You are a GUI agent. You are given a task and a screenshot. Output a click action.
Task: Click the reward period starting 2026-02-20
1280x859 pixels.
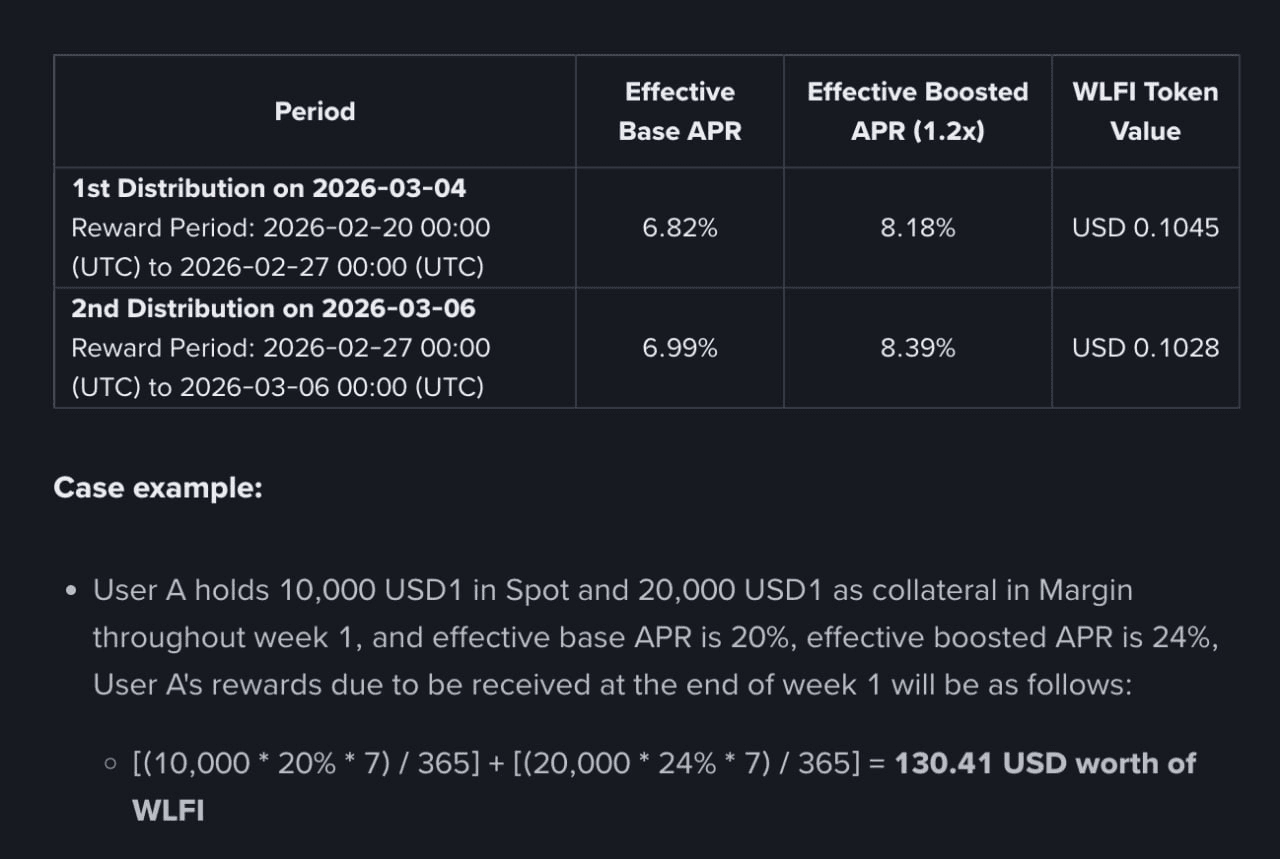click(x=280, y=248)
